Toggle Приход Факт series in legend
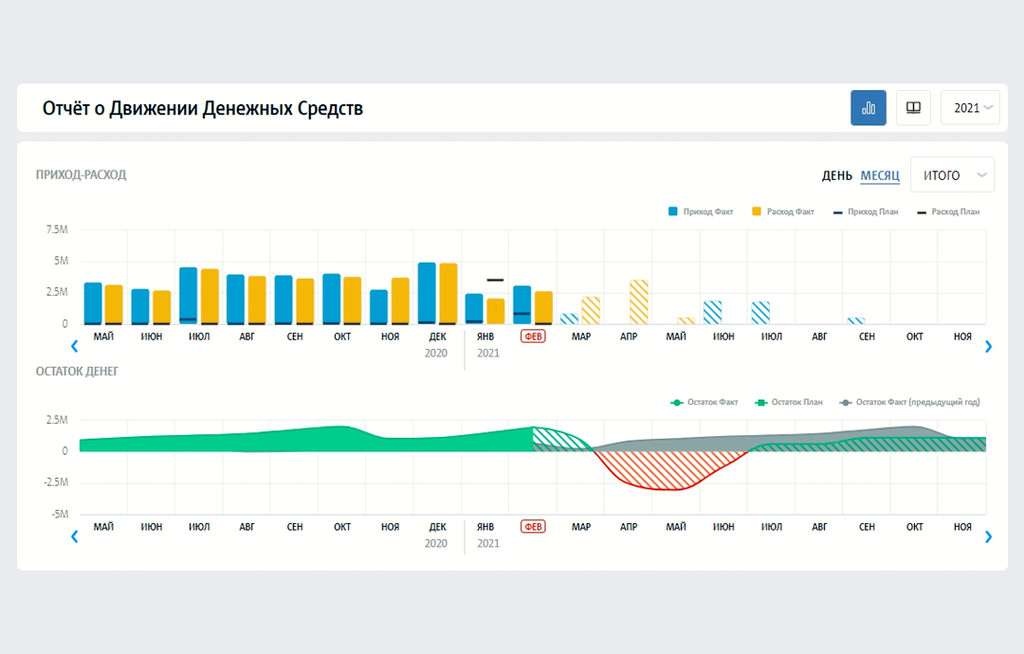The width and height of the screenshot is (1024, 654). pyautogui.click(x=701, y=212)
